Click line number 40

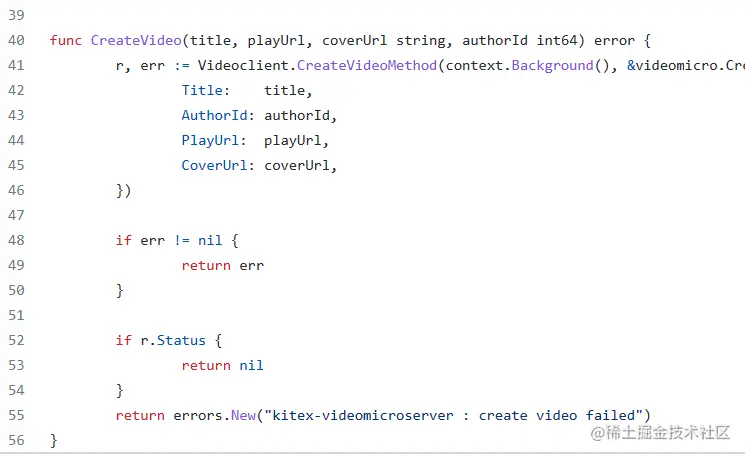16,40
